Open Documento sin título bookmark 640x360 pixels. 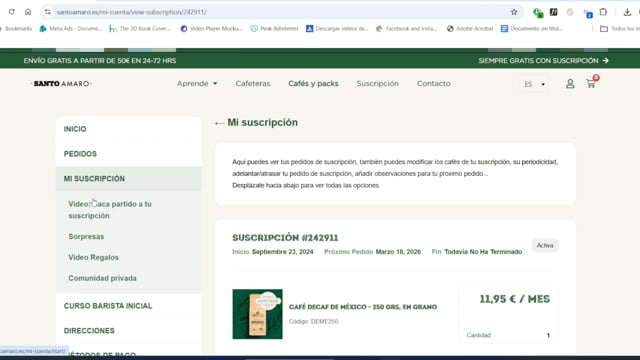(x=532, y=29)
